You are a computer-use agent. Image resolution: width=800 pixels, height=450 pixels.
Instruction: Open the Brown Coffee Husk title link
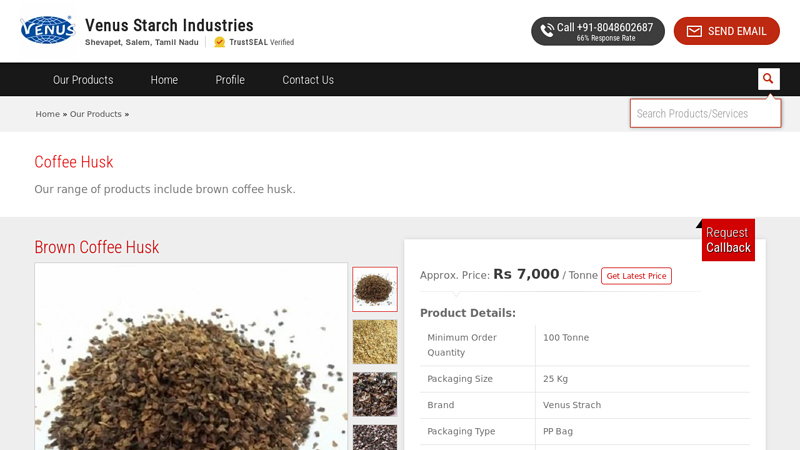(96, 247)
